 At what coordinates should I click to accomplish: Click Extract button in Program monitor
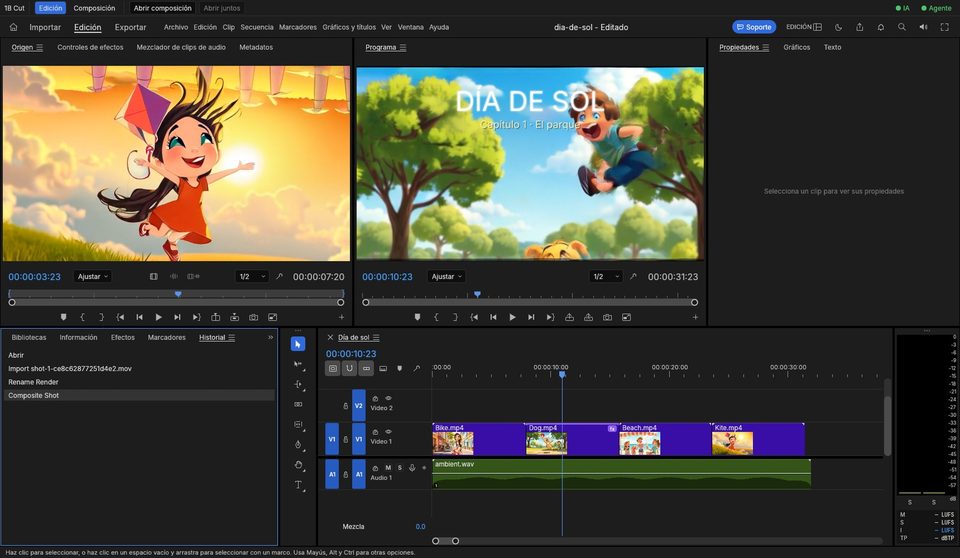tap(588, 317)
